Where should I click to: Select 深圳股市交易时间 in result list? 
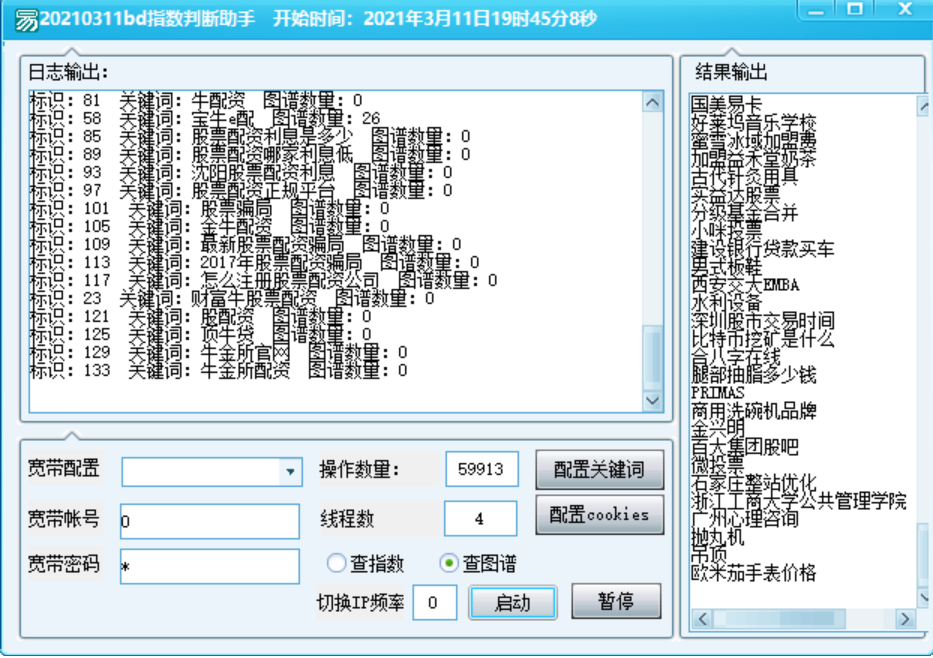pyautogui.click(x=762, y=321)
